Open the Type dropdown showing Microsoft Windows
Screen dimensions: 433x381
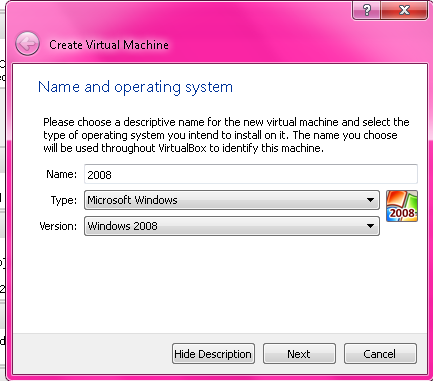click(x=232, y=200)
